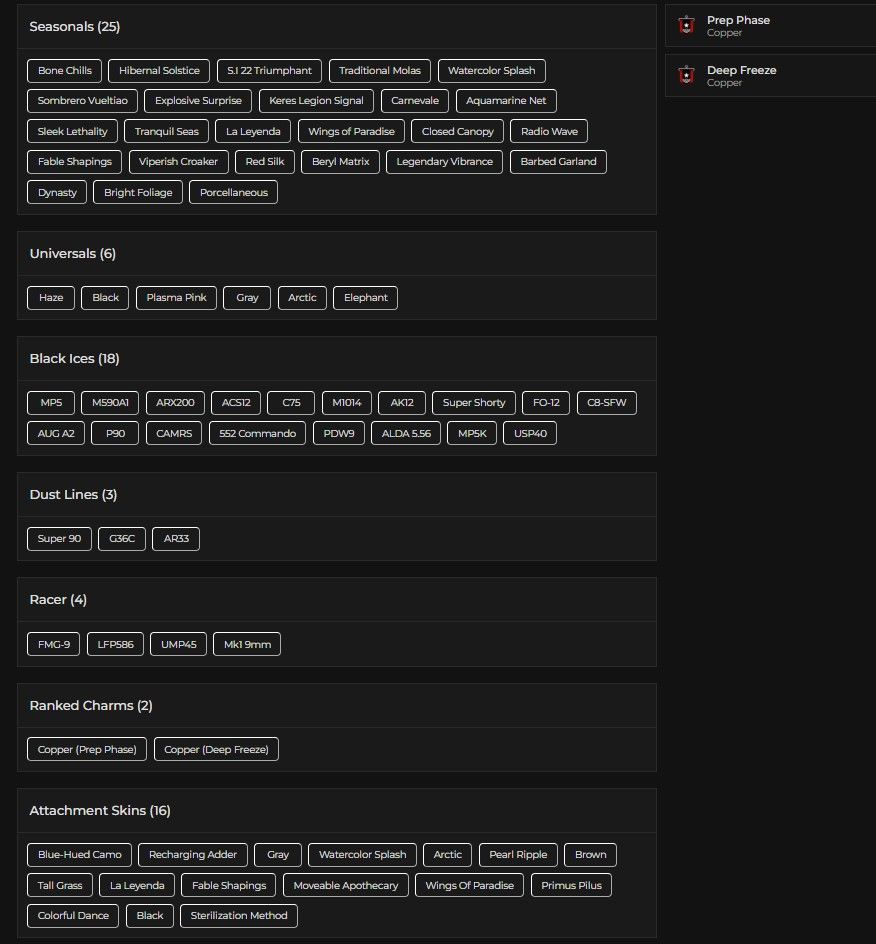
Task: Click the Deep Freeze copper charm icon
Action: click(x=686, y=76)
